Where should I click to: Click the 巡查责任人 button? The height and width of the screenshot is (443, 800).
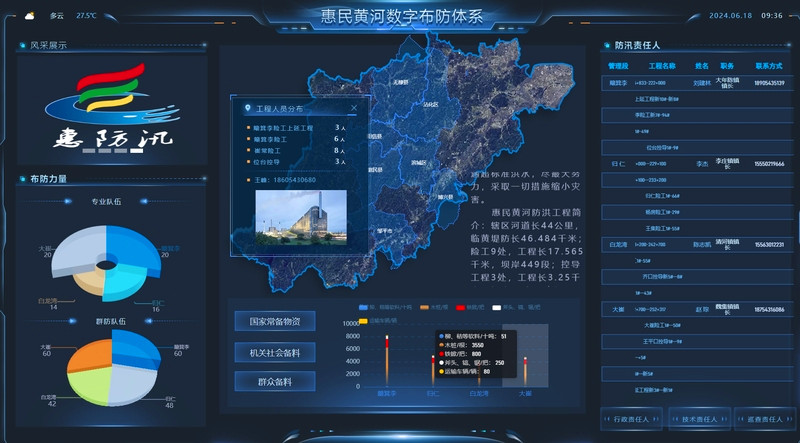click(764, 418)
